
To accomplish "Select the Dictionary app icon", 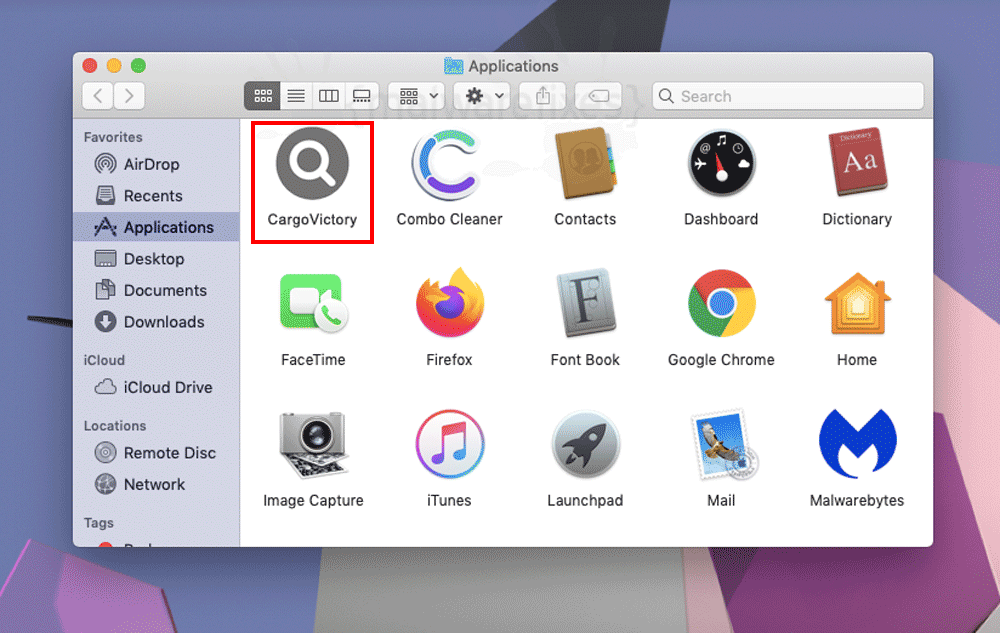I will pos(857,162).
